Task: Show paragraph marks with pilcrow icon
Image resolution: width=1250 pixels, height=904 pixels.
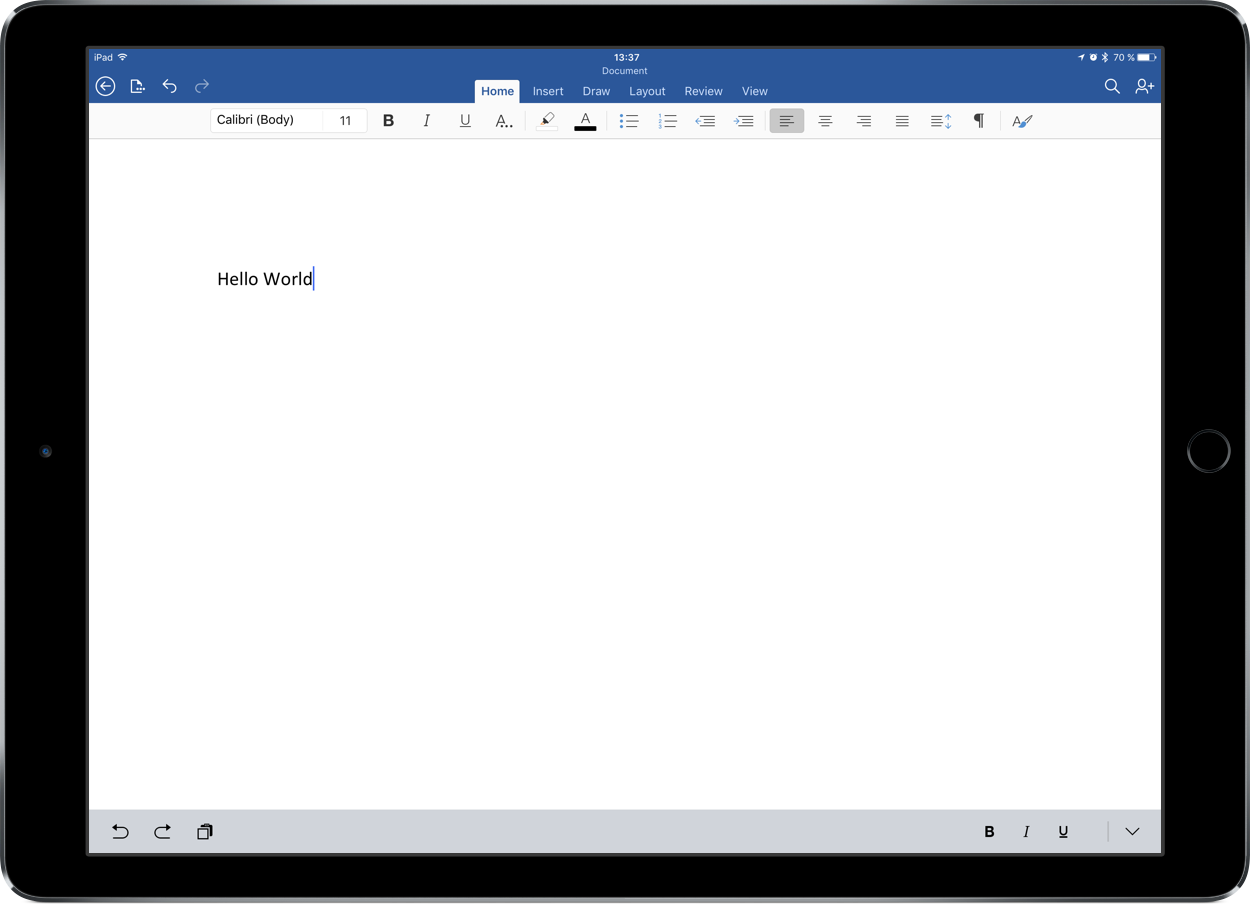Action: click(979, 121)
